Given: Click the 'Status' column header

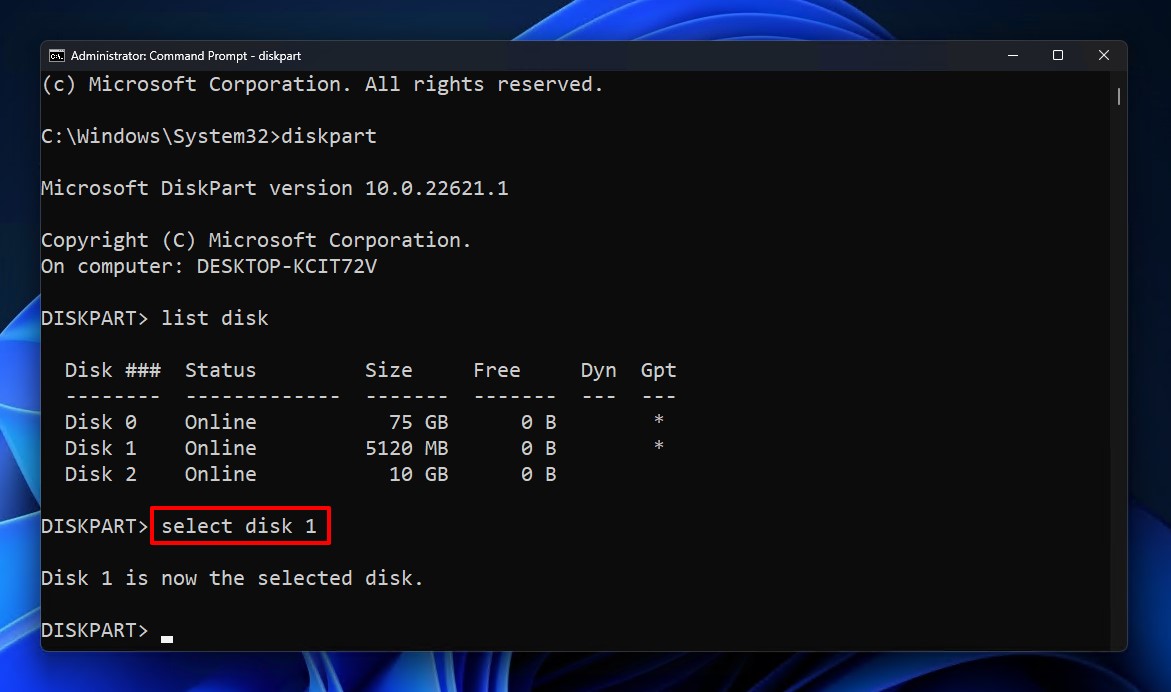Looking at the screenshot, I should [x=220, y=370].
